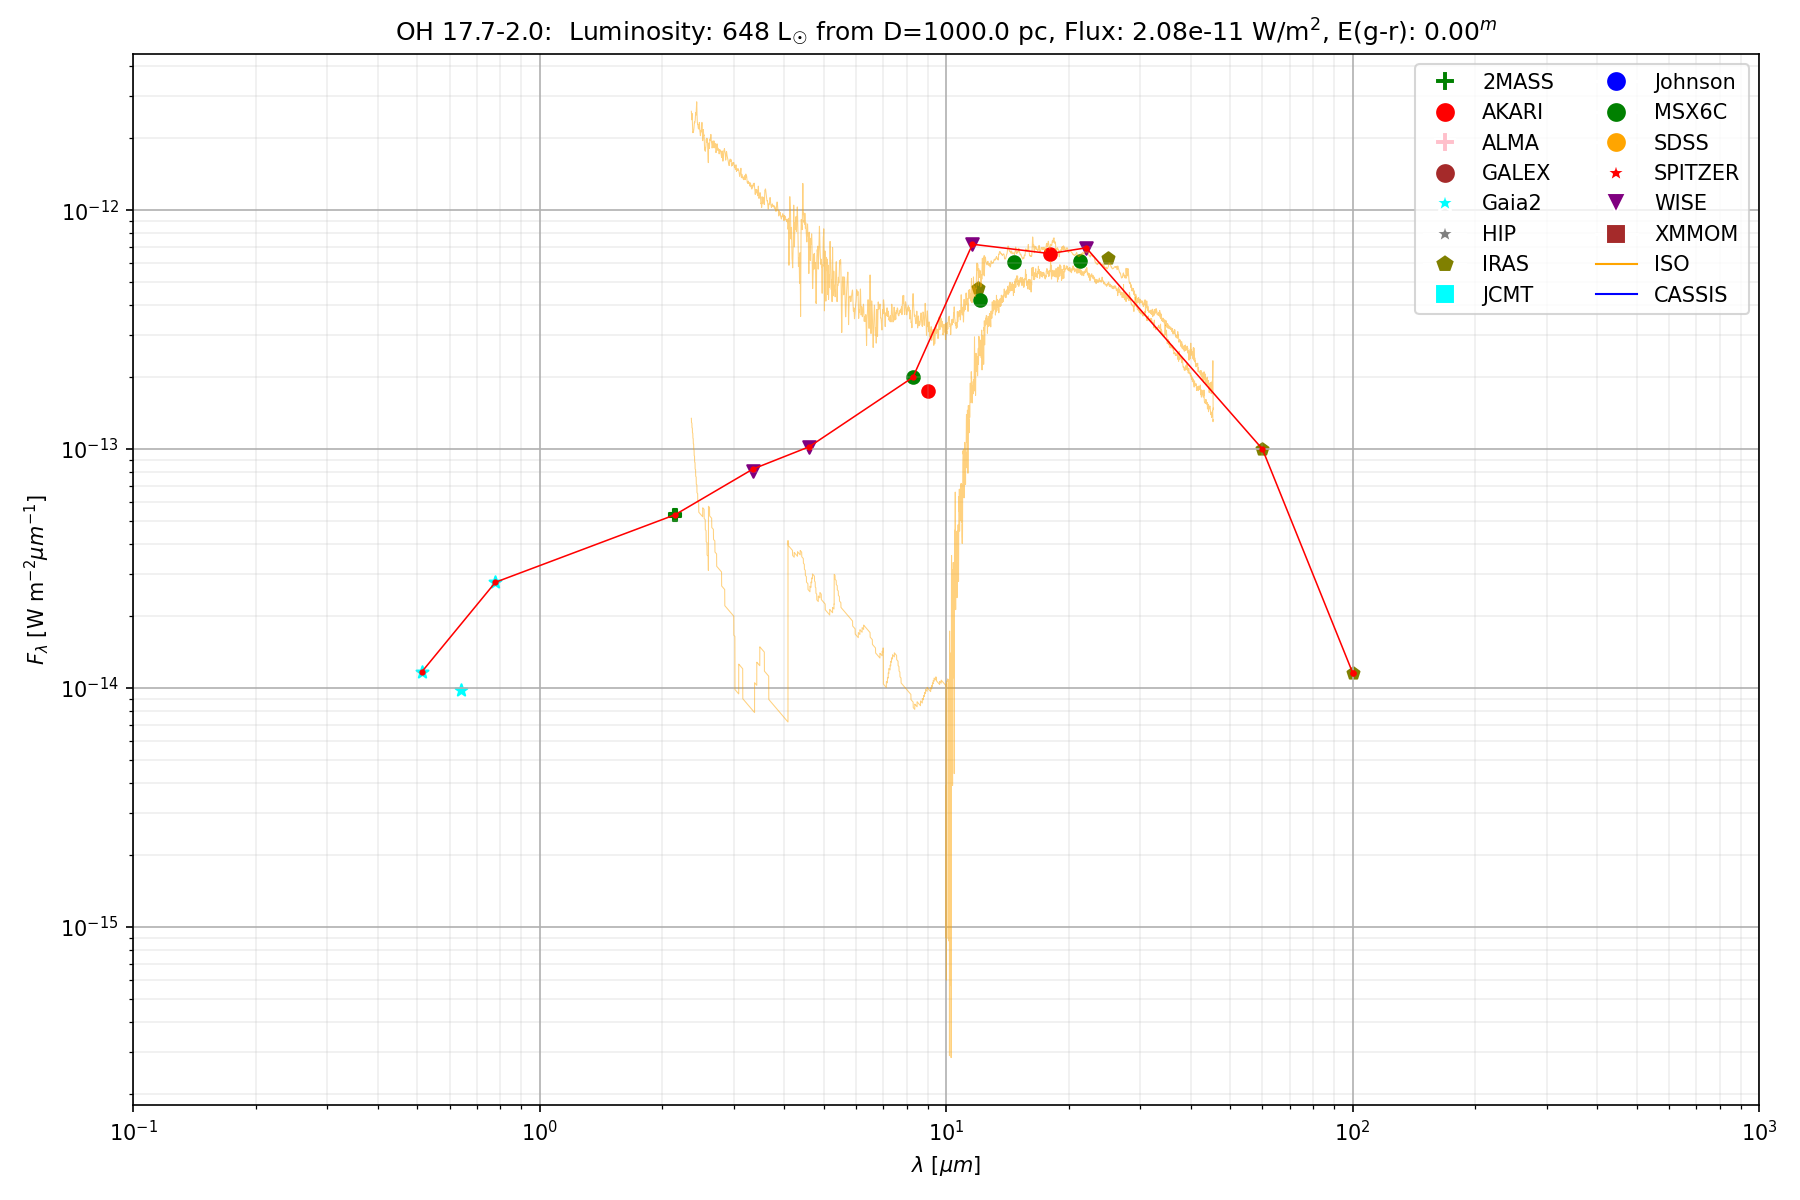1800x1200 pixels.
Task: Click the XMMOM brown square legend marker
Action: point(1616,234)
